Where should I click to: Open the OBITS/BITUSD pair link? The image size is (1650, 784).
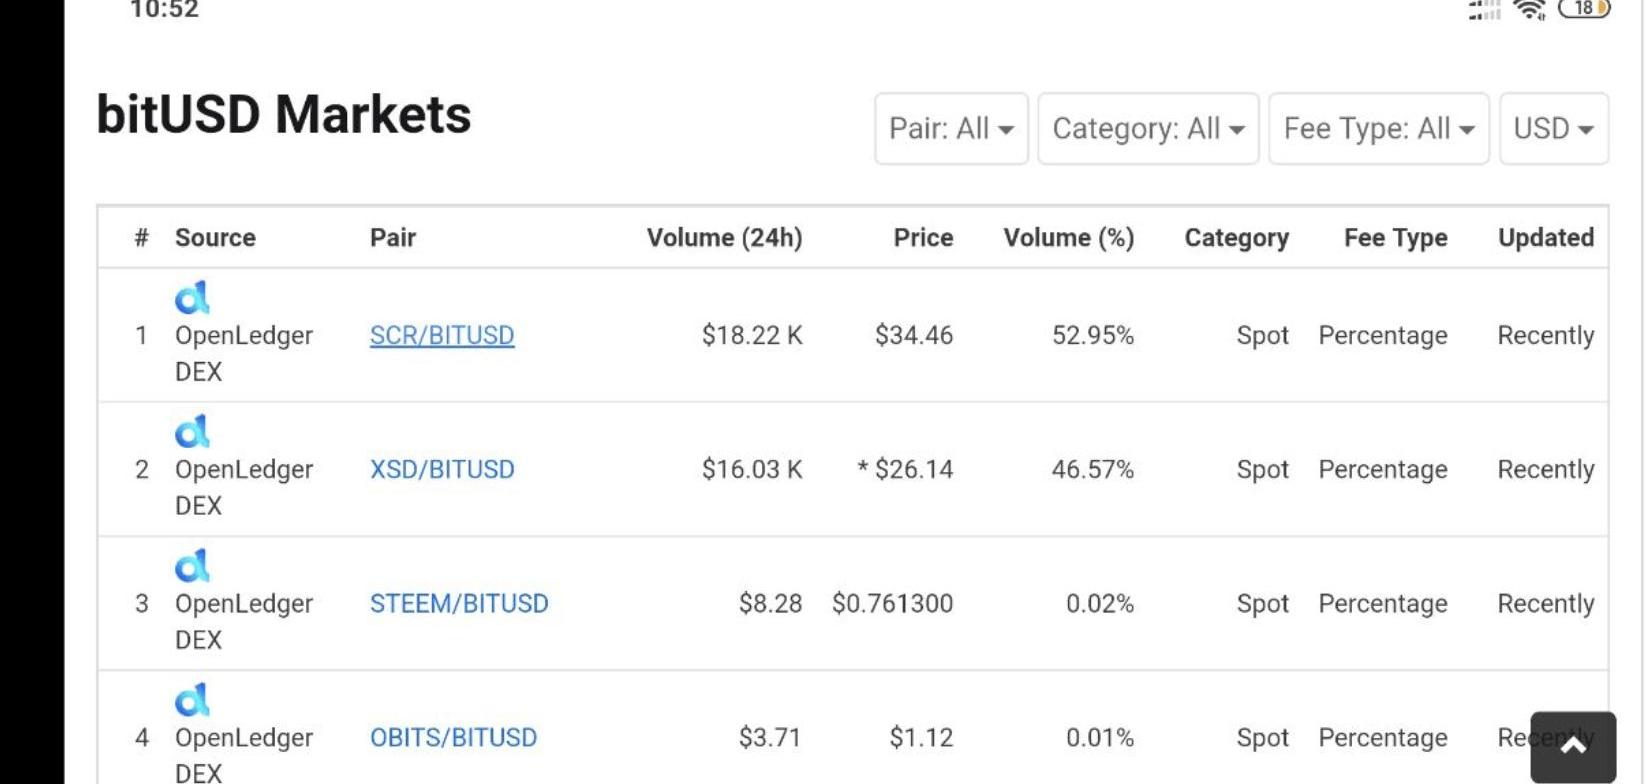point(453,737)
